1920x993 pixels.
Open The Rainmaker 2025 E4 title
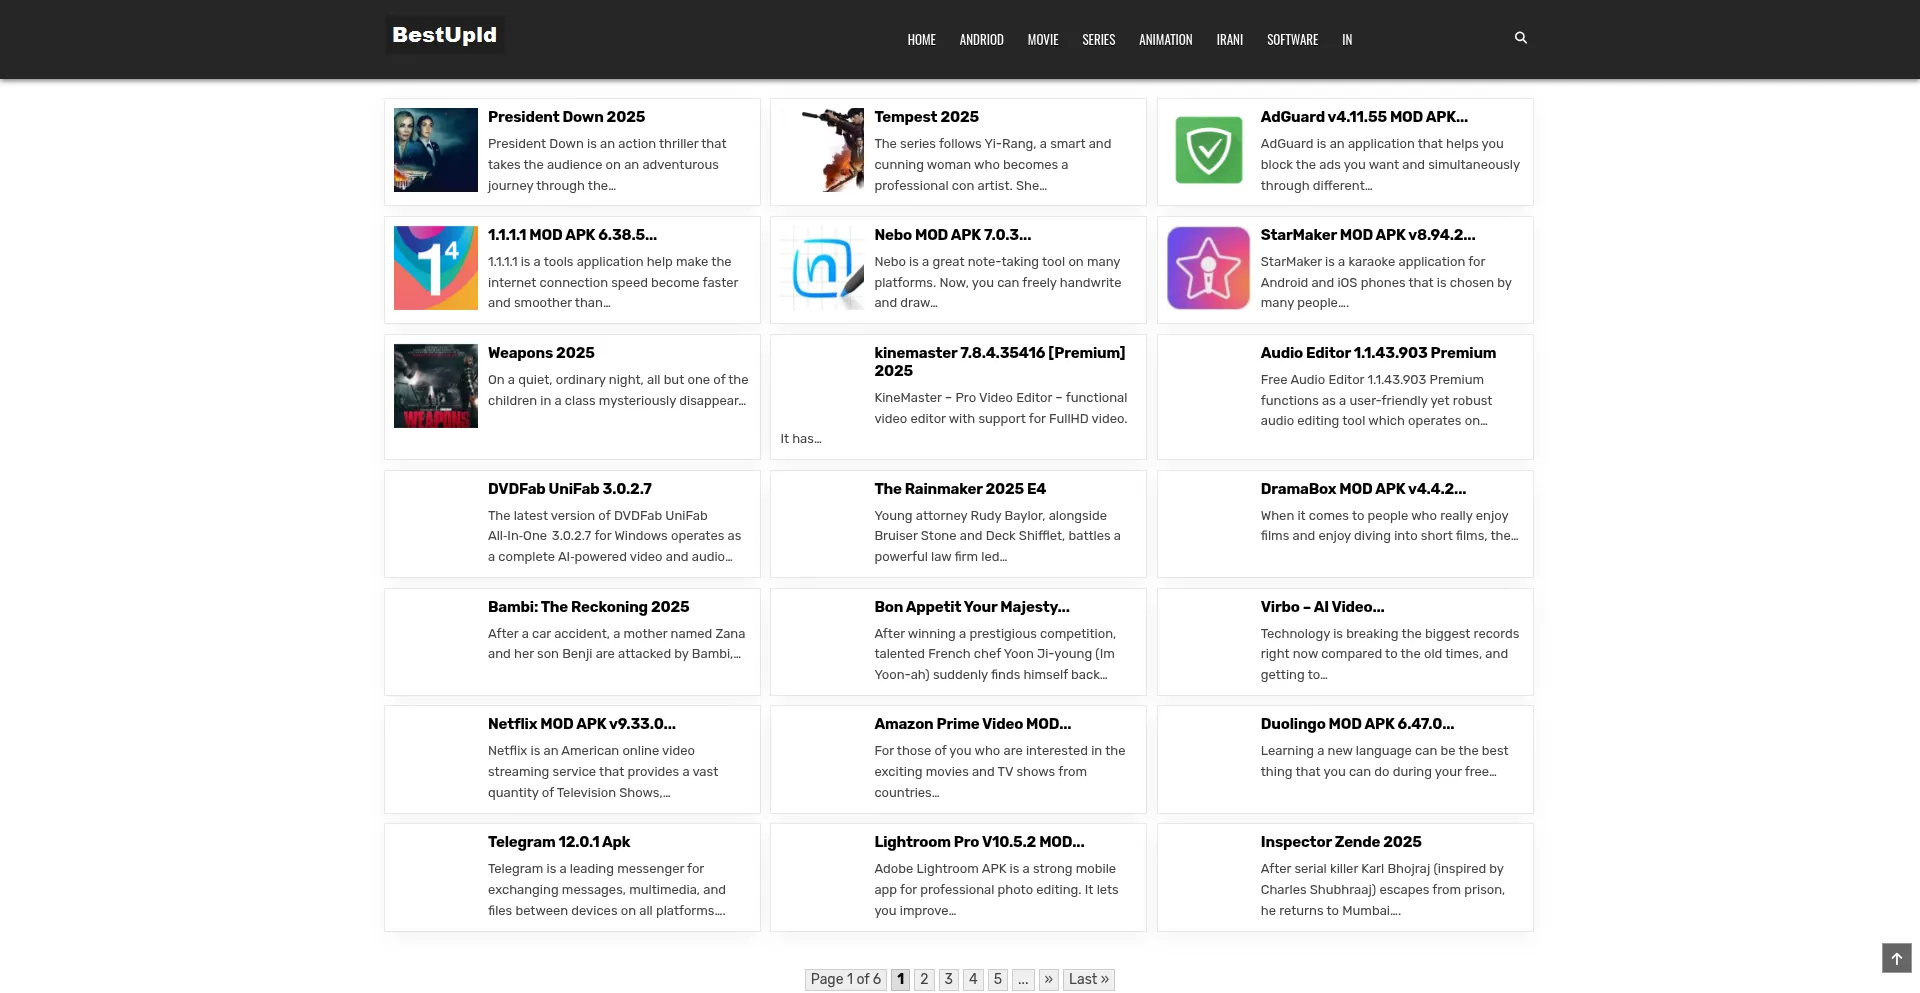point(960,489)
